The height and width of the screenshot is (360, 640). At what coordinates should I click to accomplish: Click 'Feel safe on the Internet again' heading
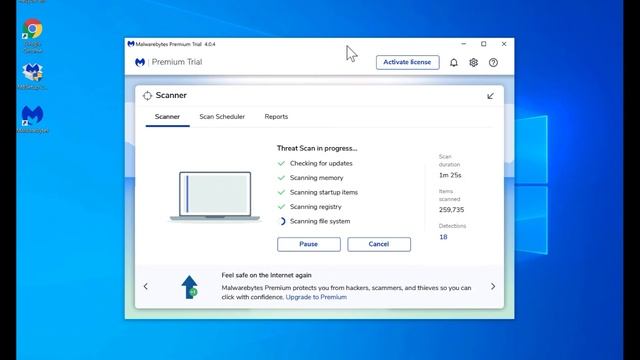click(267, 276)
